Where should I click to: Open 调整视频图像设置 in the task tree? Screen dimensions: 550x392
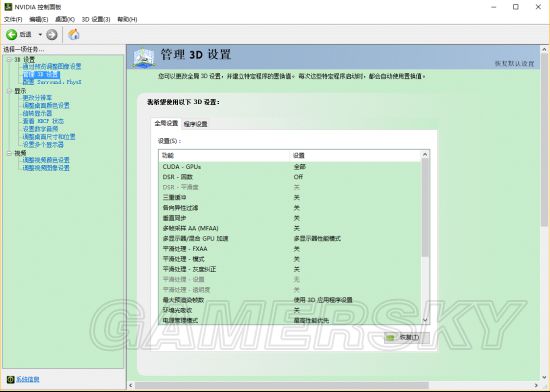click(x=46, y=168)
